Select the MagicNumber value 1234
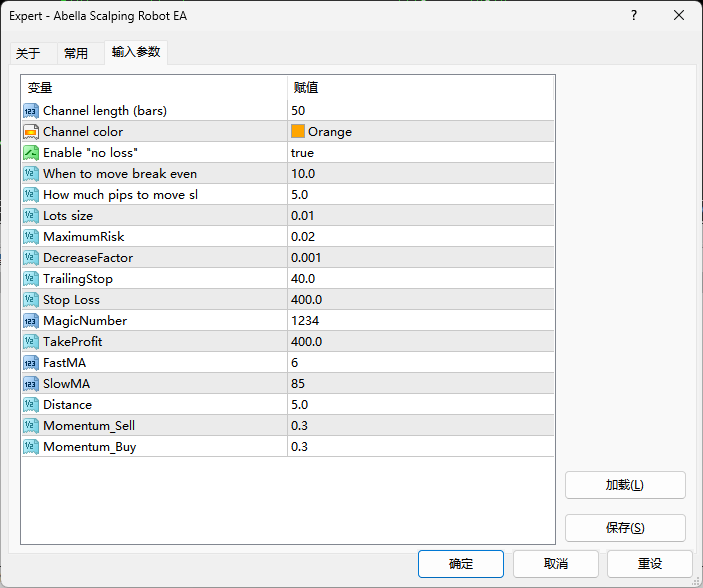703x588 pixels. (x=305, y=321)
